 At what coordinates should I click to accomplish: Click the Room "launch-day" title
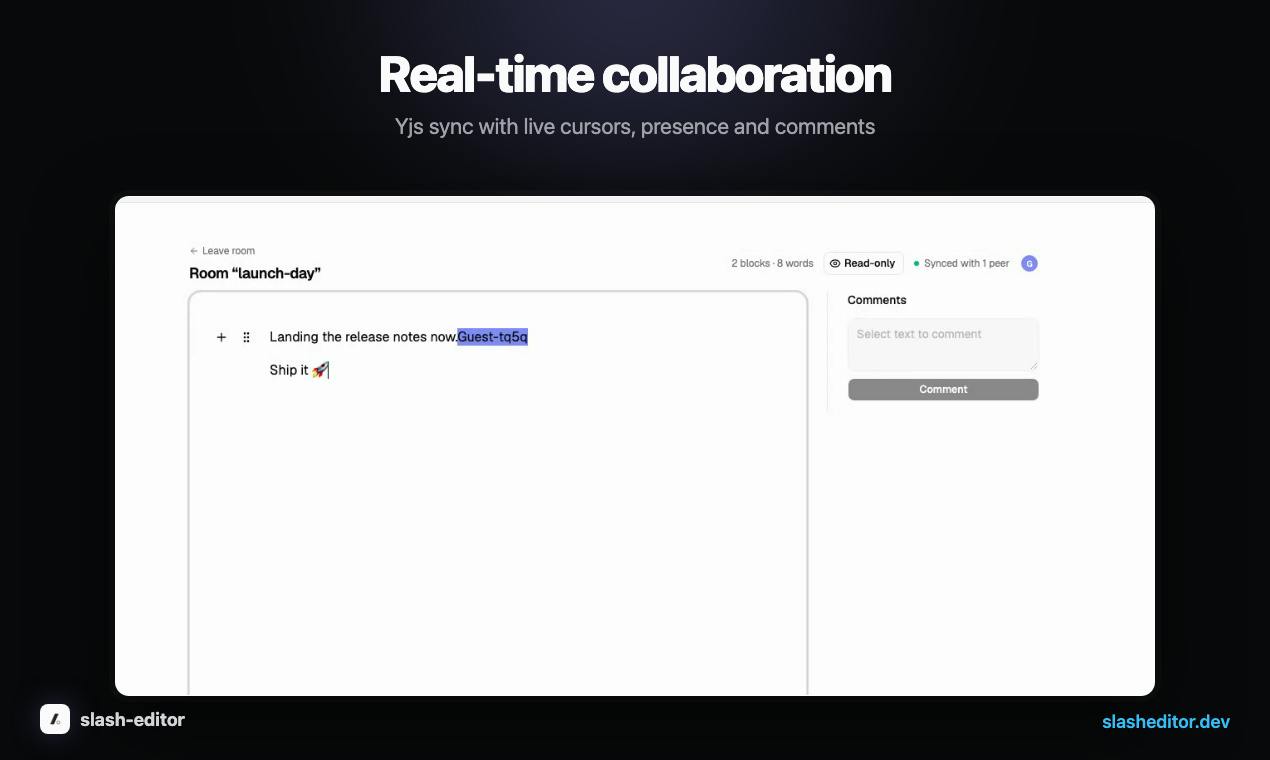[x=255, y=273]
